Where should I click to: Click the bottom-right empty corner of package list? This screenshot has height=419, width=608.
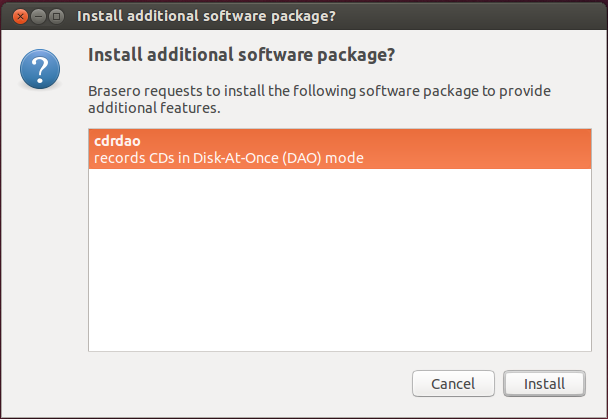click(x=570, y=338)
